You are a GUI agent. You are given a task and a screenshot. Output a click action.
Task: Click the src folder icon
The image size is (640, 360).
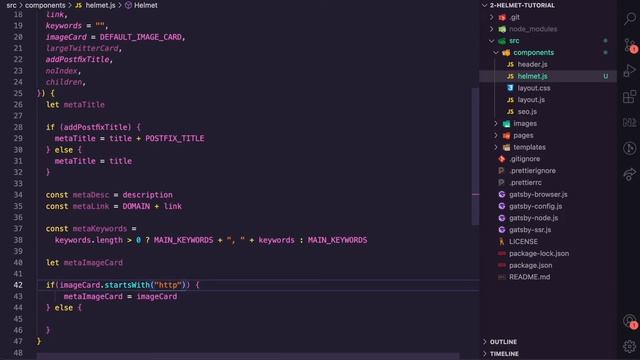(x=502, y=41)
